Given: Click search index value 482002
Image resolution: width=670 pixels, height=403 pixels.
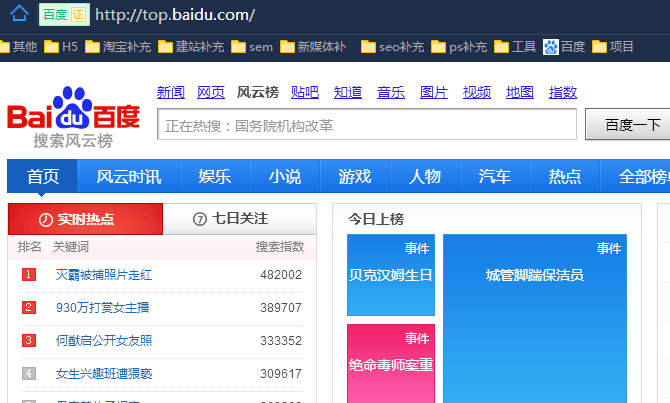Looking at the screenshot, I should [281, 274].
